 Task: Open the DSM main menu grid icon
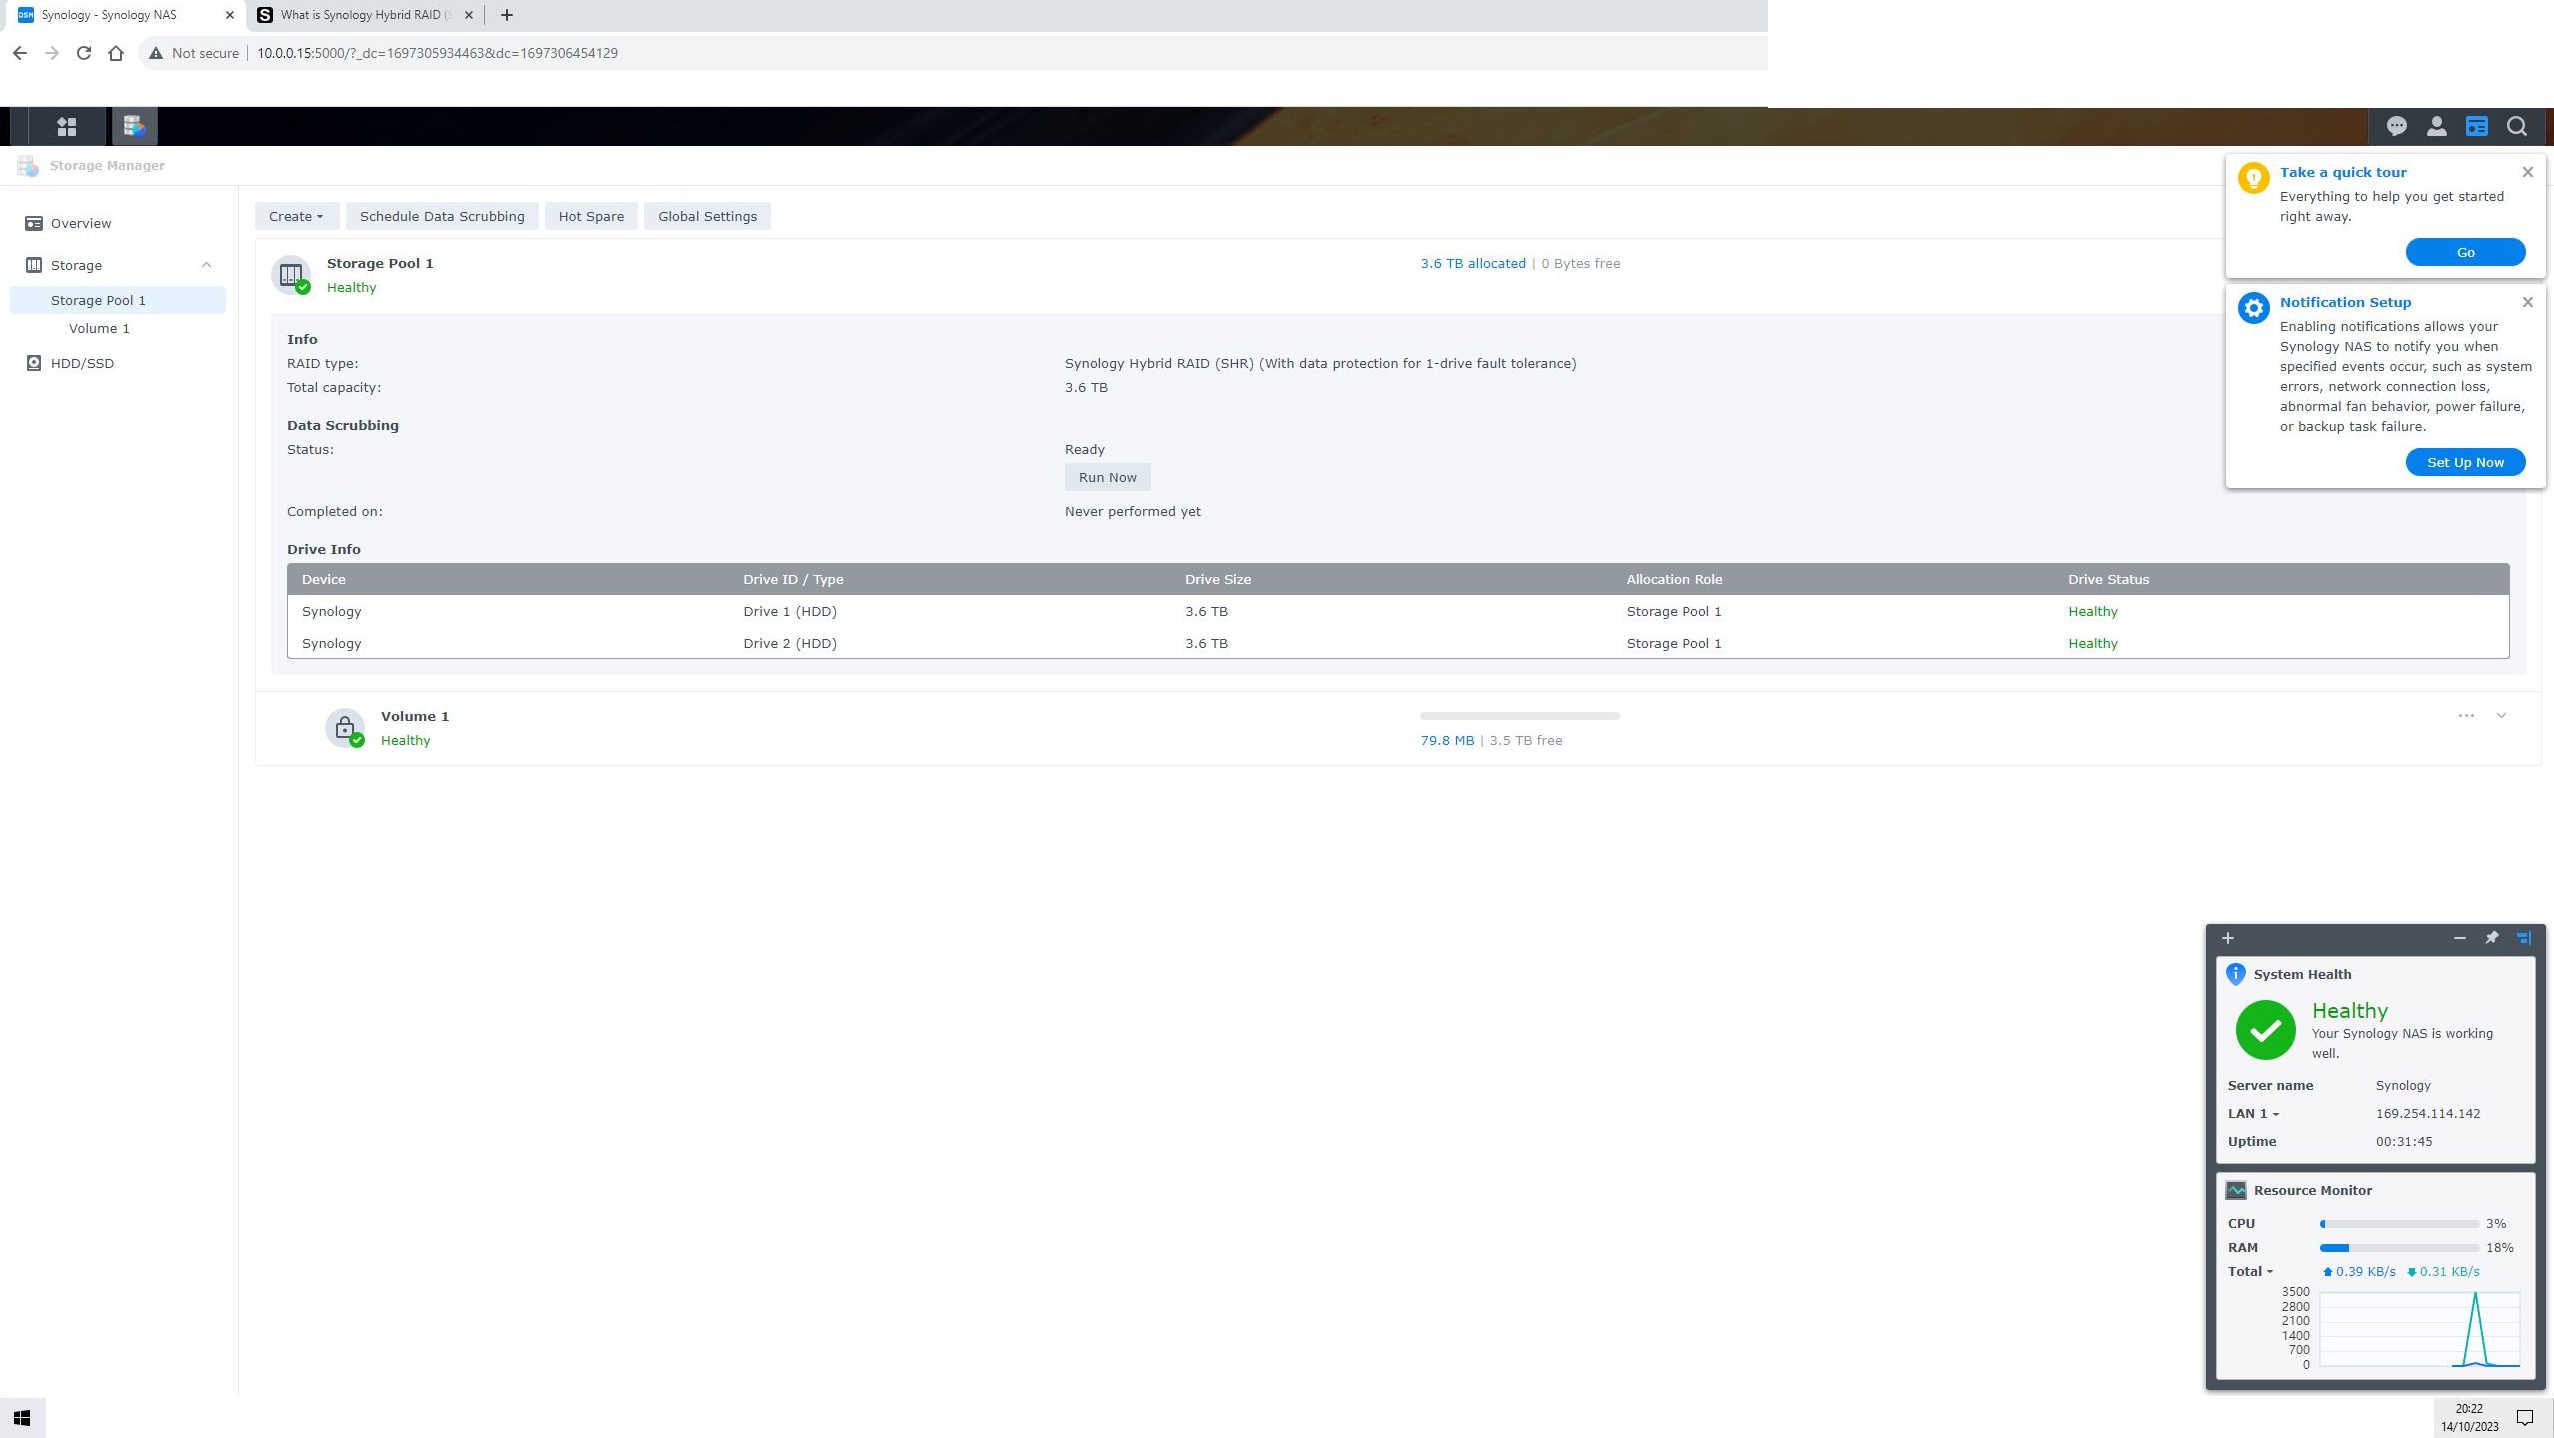pos(67,127)
